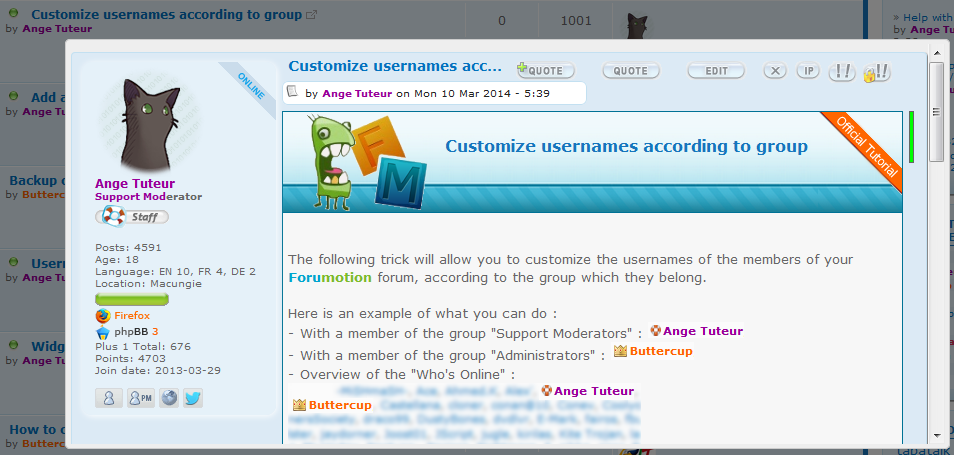Image resolution: width=954 pixels, height=455 pixels.
Task: Click the multi-quote plus QUOTE button
Action: (x=546, y=71)
